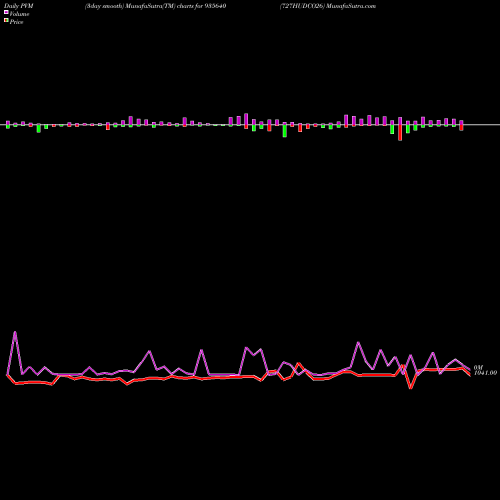This screenshot has height=500, width=500.
Task: Select the 'Price' legend label
Action: click(x=16, y=22)
